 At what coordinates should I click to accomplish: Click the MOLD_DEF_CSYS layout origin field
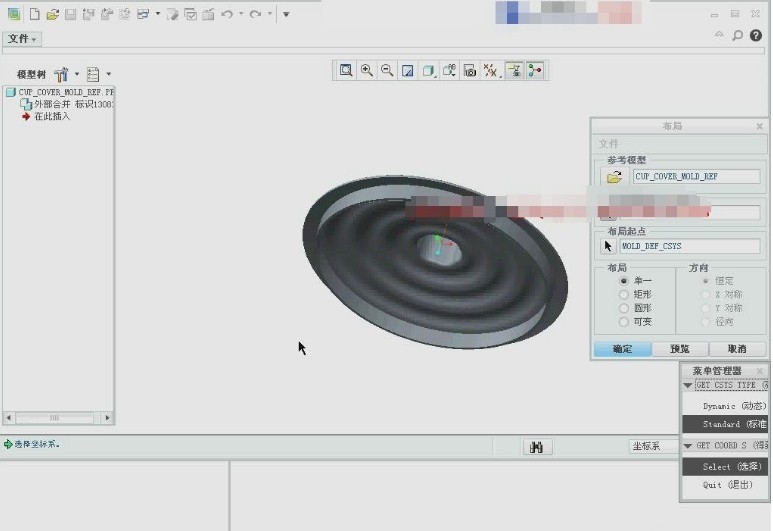pos(690,246)
